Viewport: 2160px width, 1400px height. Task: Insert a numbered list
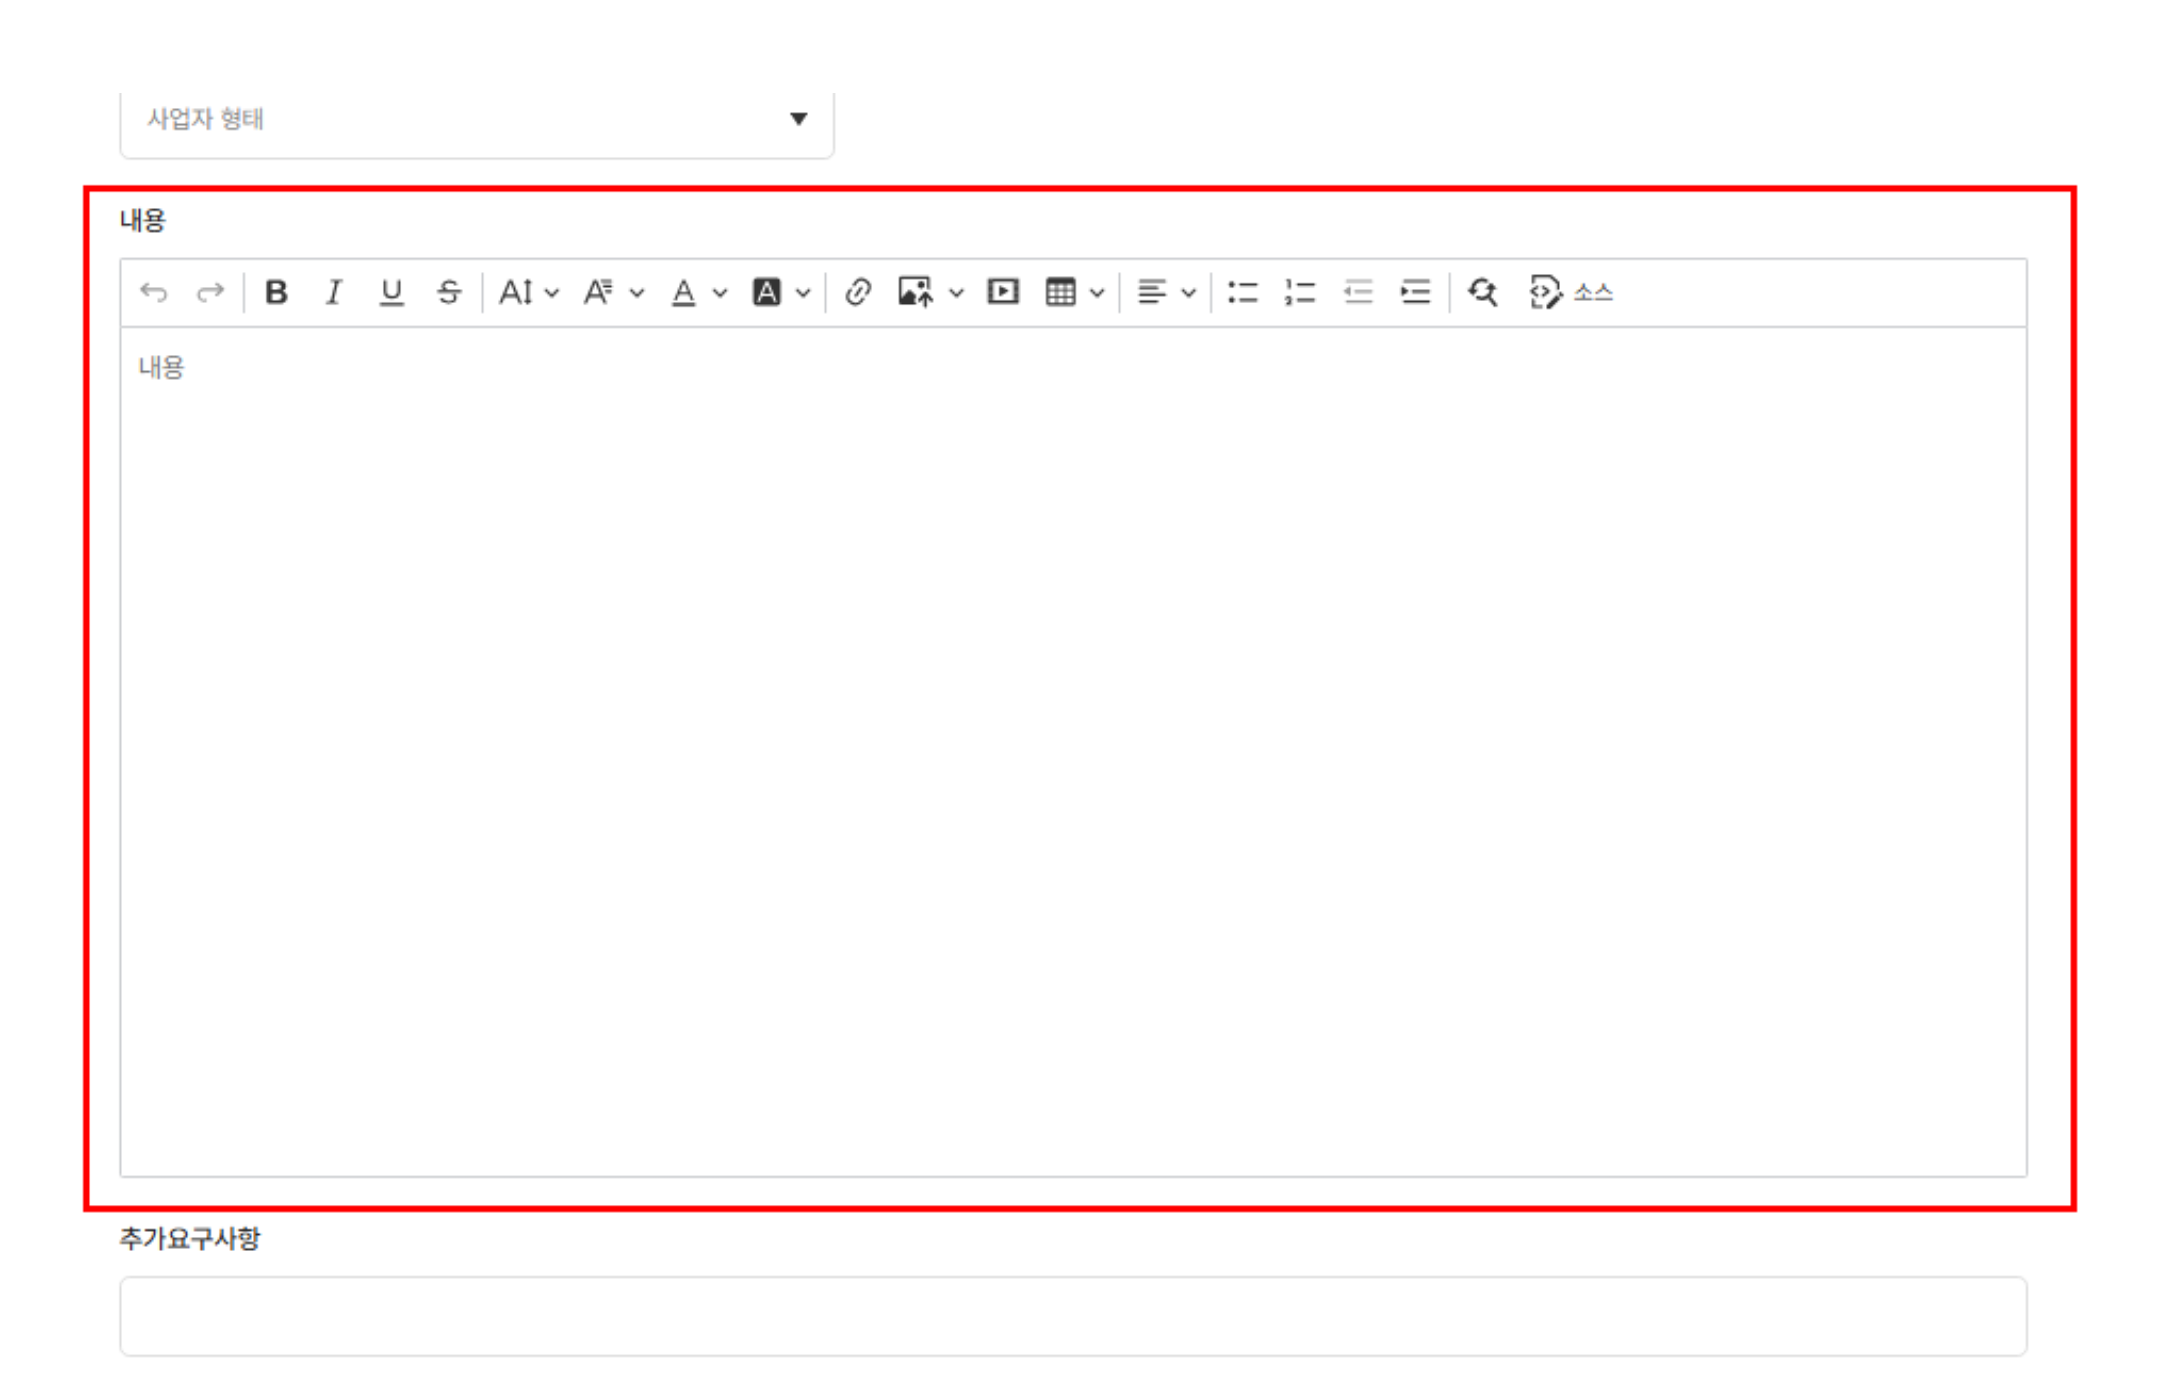tap(1299, 292)
